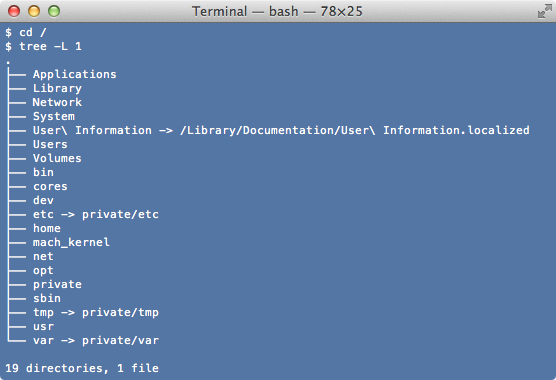The image size is (556, 380).
Task: Click the User\ Information symlink target path
Action: click(x=355, y=130)
